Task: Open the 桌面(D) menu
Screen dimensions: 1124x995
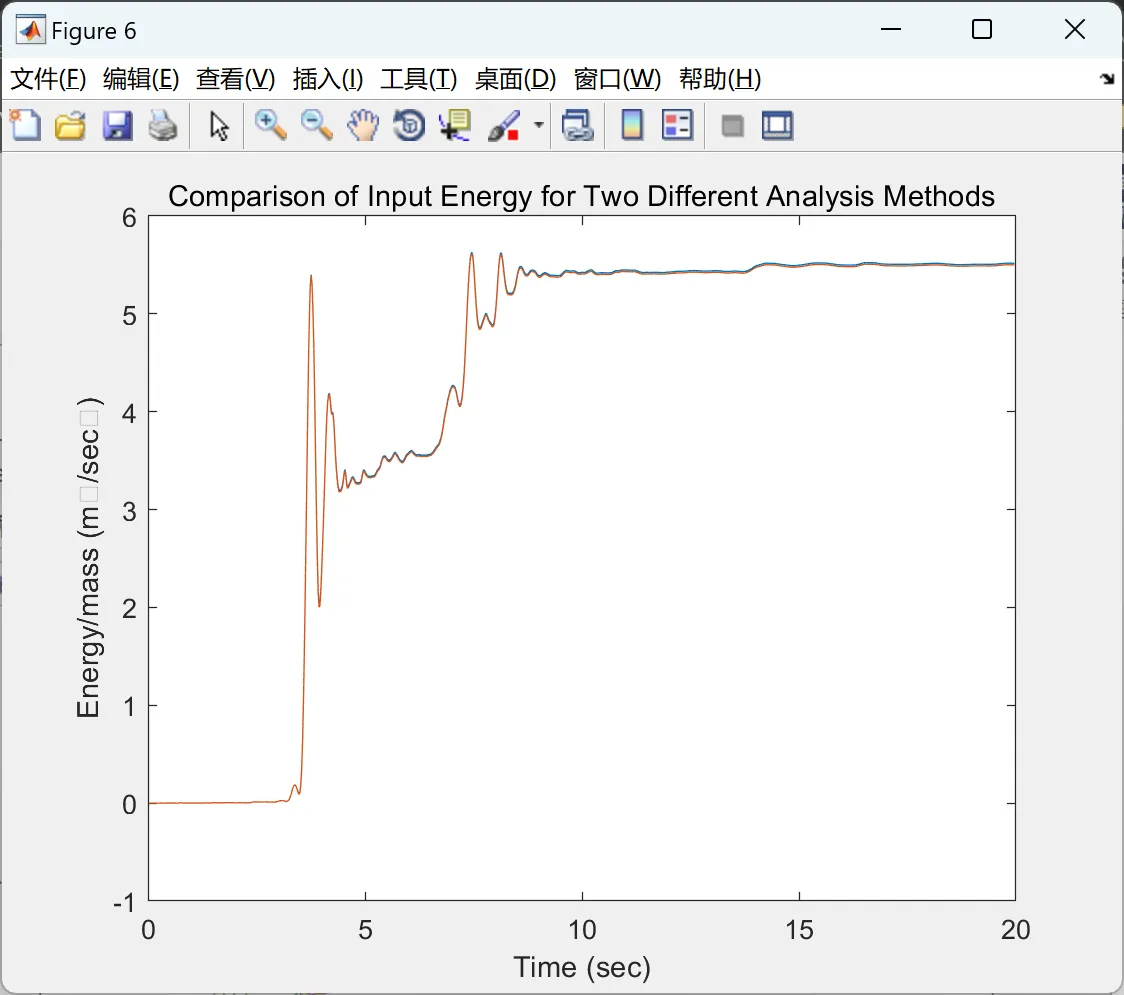Action: pos(515,79)
